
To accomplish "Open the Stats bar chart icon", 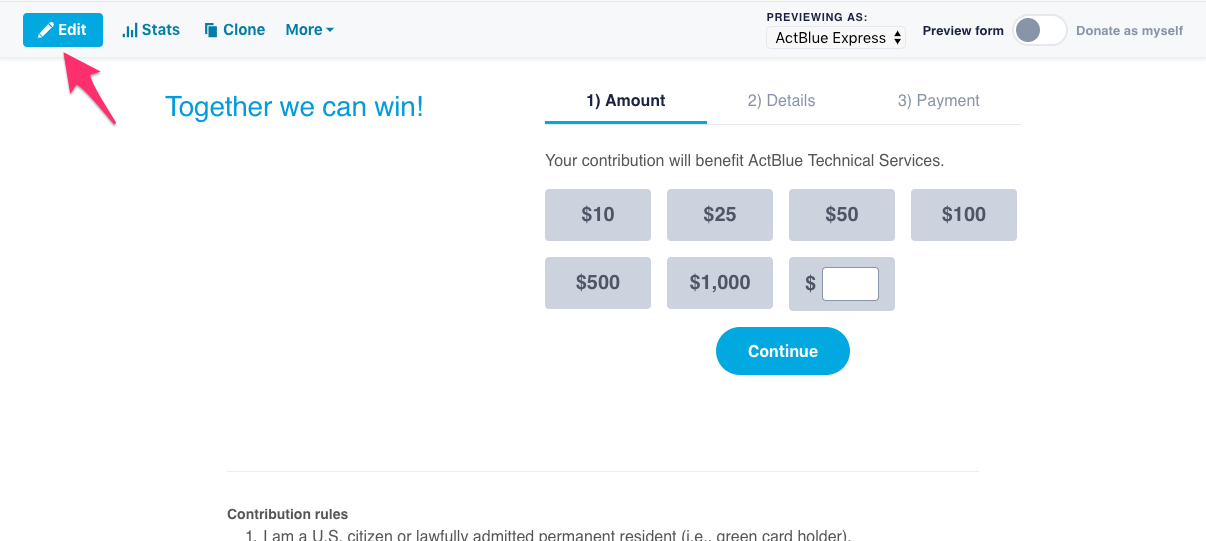I will (x=130, y=30).
